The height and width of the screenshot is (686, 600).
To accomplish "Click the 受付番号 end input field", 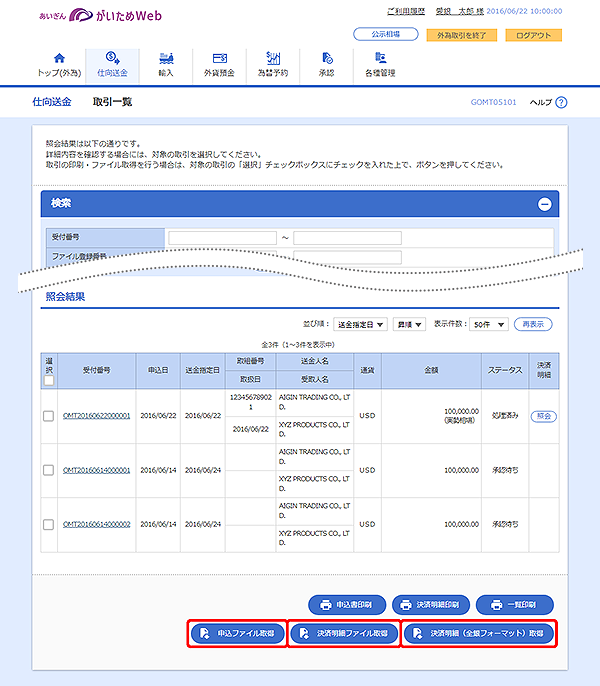I will (347, 238).
